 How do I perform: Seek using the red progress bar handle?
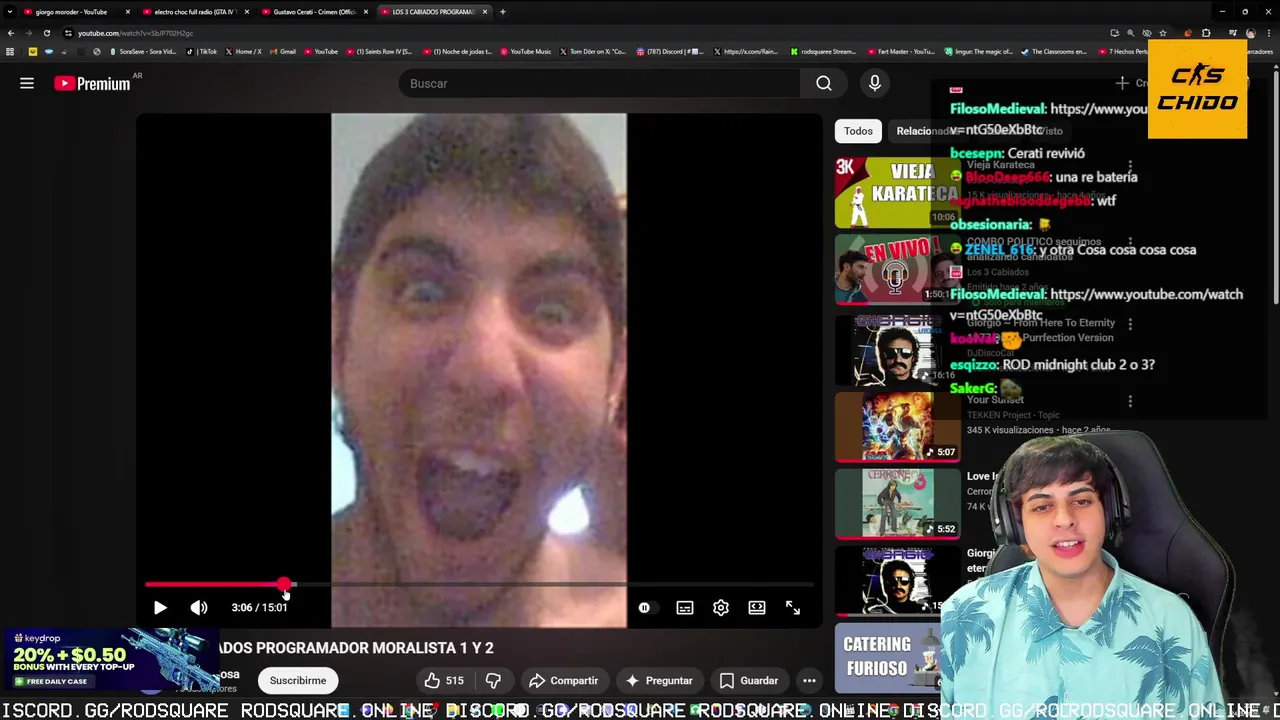pos(285,584)
